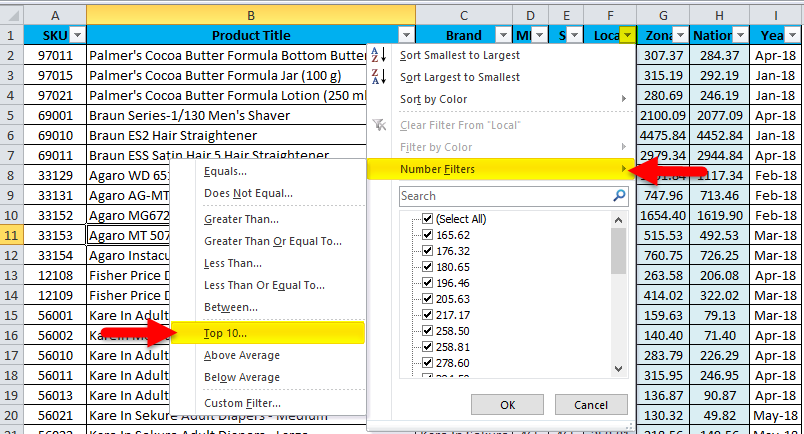Click the filter list scroll up arrow
Screen dimensions: 804x434
tap(618, 220)
